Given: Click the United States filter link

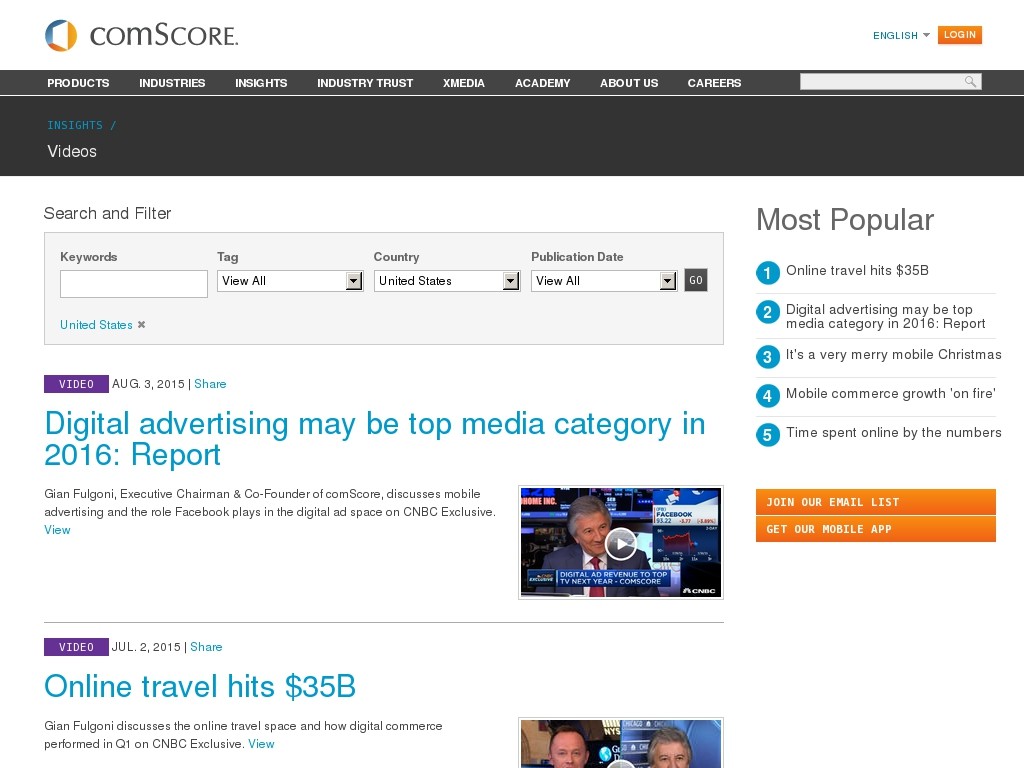Looking at the screenshot, I should 96,325.
